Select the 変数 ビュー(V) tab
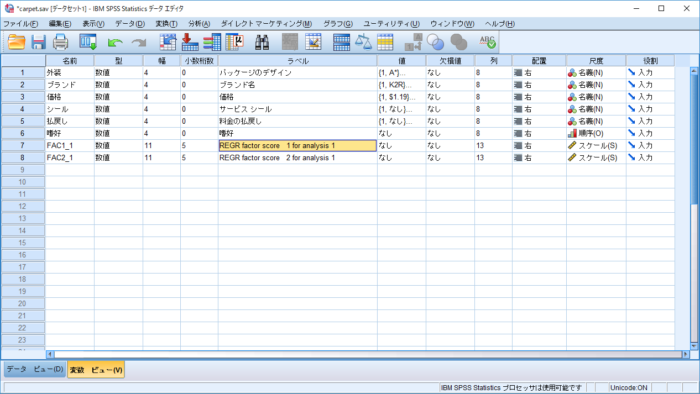The width and height of the screenshot is (700, 394). 96,370
